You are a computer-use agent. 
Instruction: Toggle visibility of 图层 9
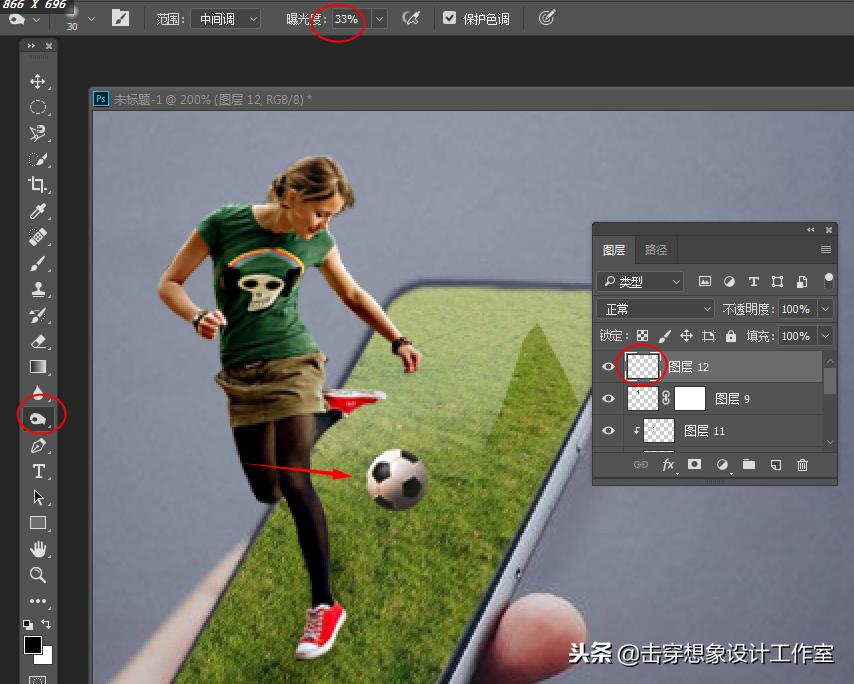[608, 399]
